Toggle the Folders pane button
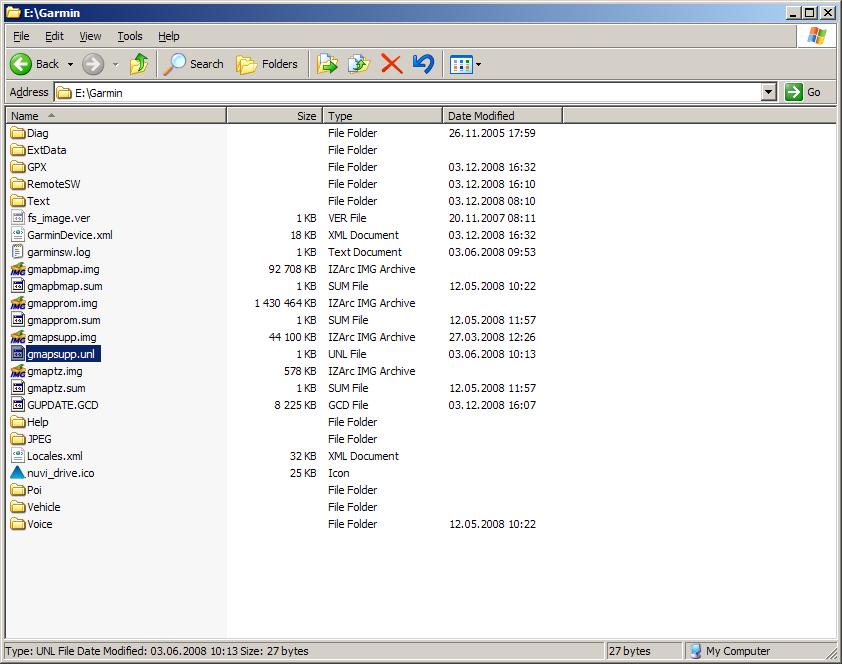This screenshot has width=842, height=664. [x=267, y=64]
